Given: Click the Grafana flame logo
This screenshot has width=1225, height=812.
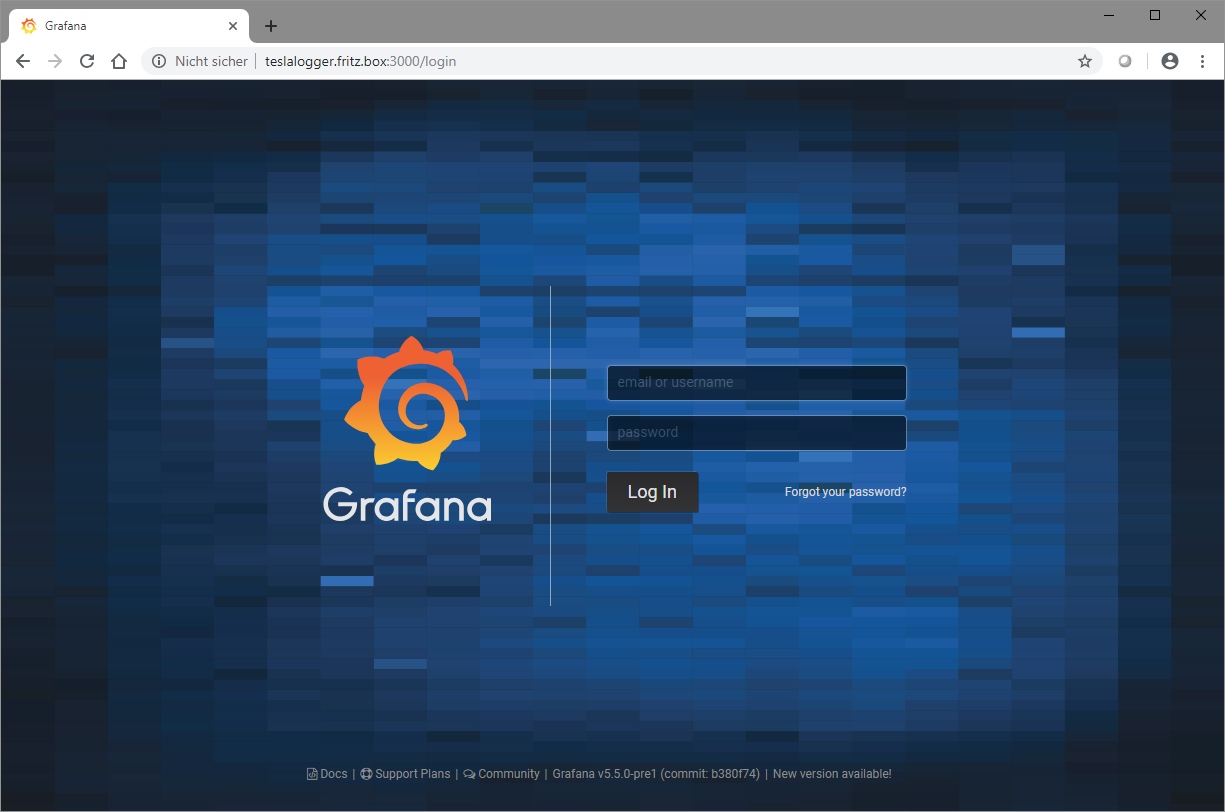Looking at the screenshot, I should pos(406,403).
